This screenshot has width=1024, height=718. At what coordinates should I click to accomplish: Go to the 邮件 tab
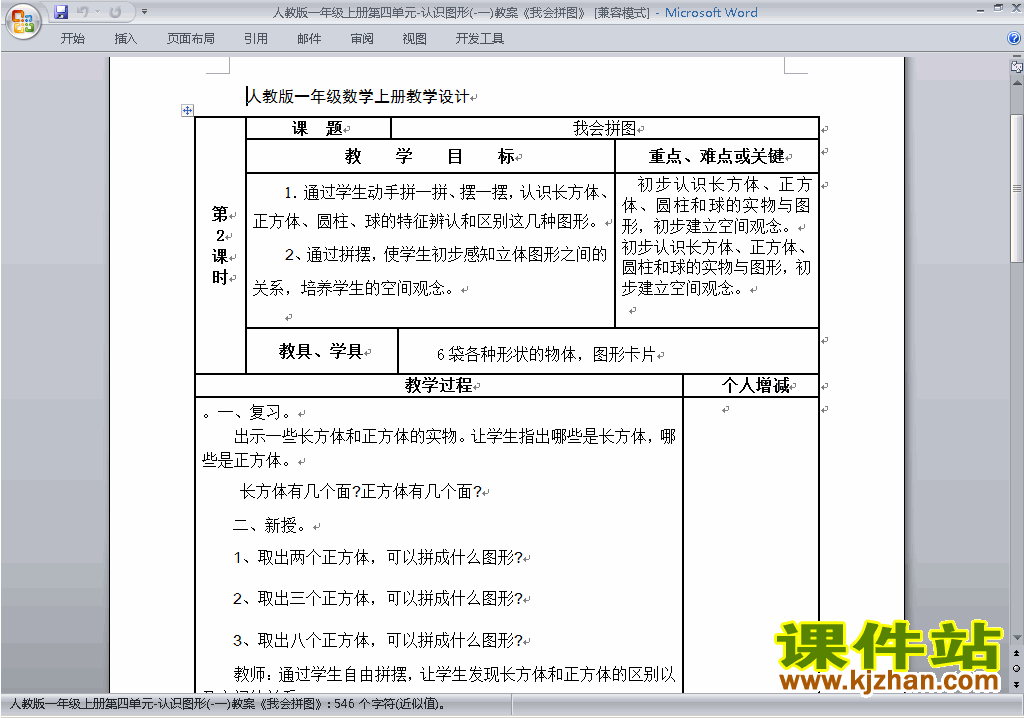click(309, 39)
